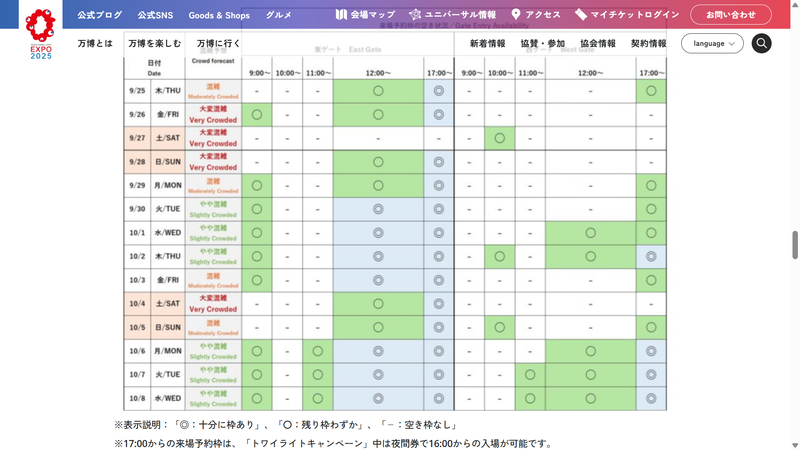This screenshot has height=450, width=800.
Task: Click 9/25 East Gate 17:00 double circle
Action: pos(439,91)
